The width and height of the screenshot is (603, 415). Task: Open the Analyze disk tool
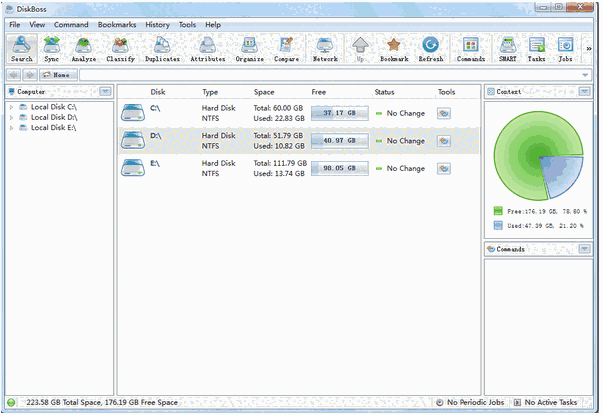83,48
